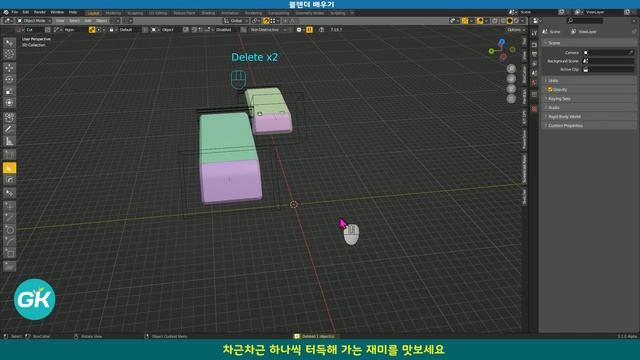Click the Background Scene field

pyautogui.click(x=608, y=61)
